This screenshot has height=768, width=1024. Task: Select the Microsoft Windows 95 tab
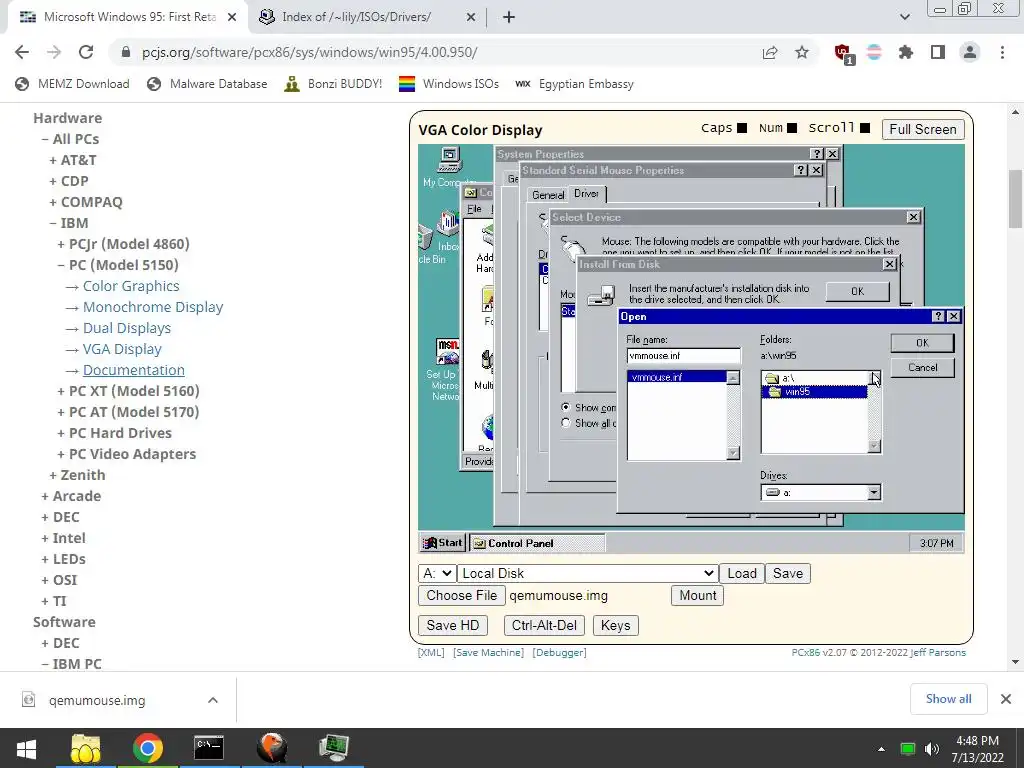127,17
